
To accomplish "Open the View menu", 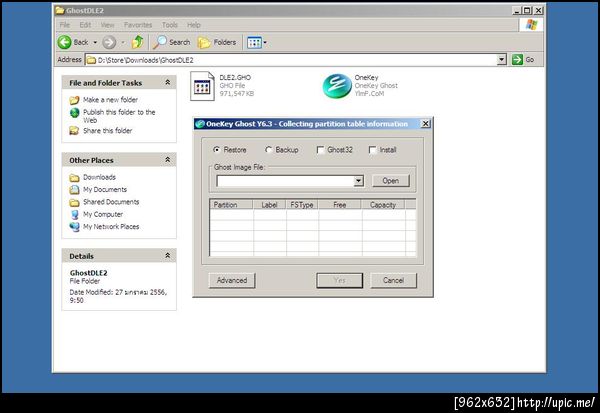I will pos(108,25).
